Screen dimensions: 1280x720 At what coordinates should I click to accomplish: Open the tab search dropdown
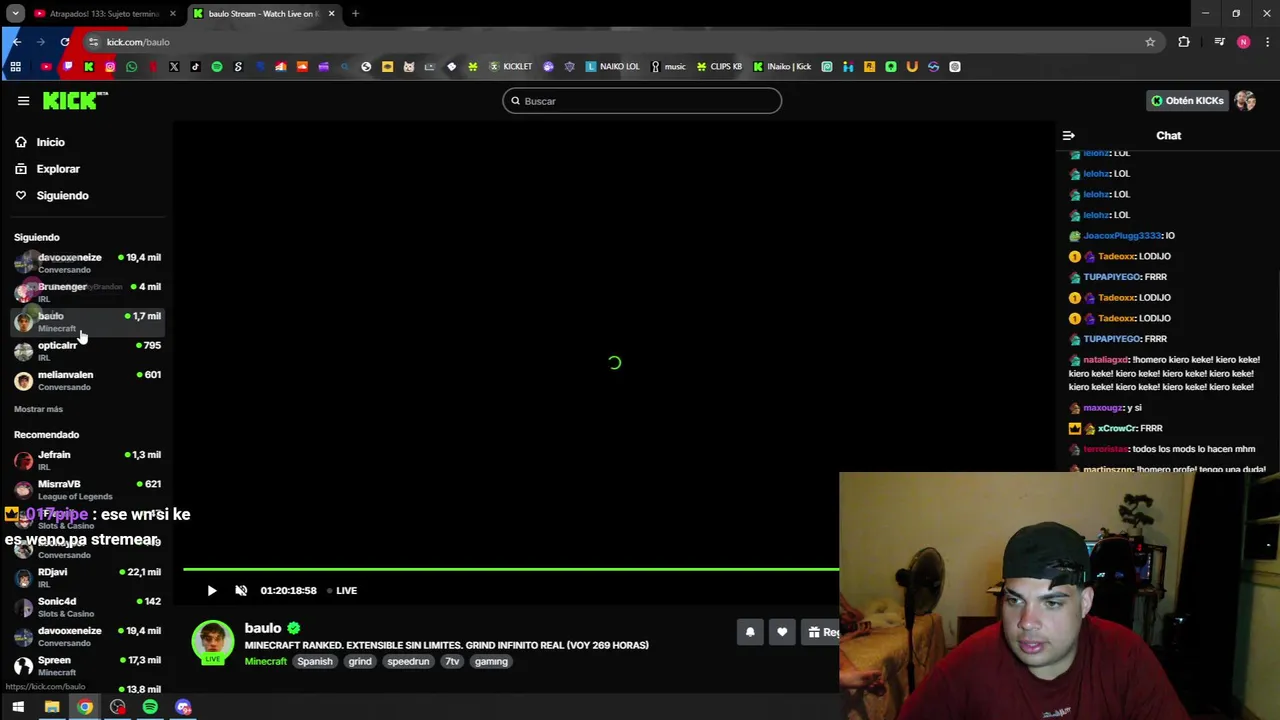15,14
